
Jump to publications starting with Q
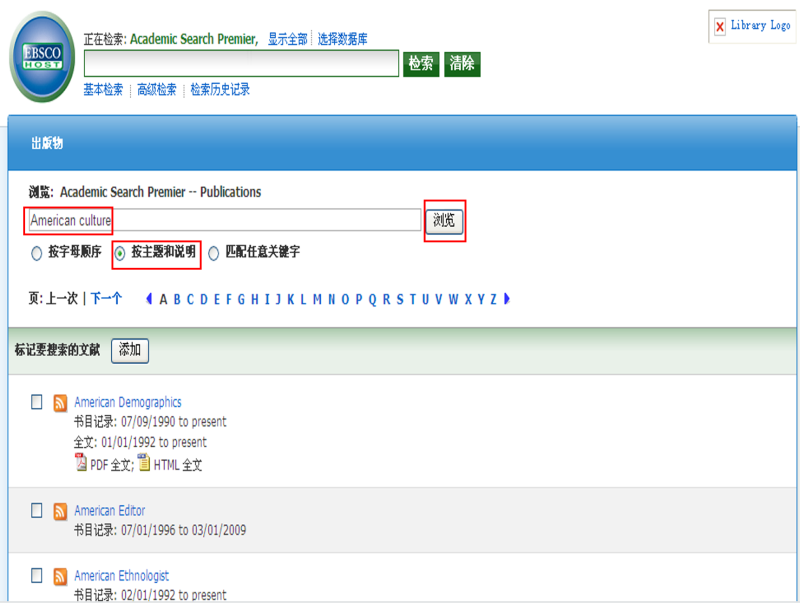372,299
